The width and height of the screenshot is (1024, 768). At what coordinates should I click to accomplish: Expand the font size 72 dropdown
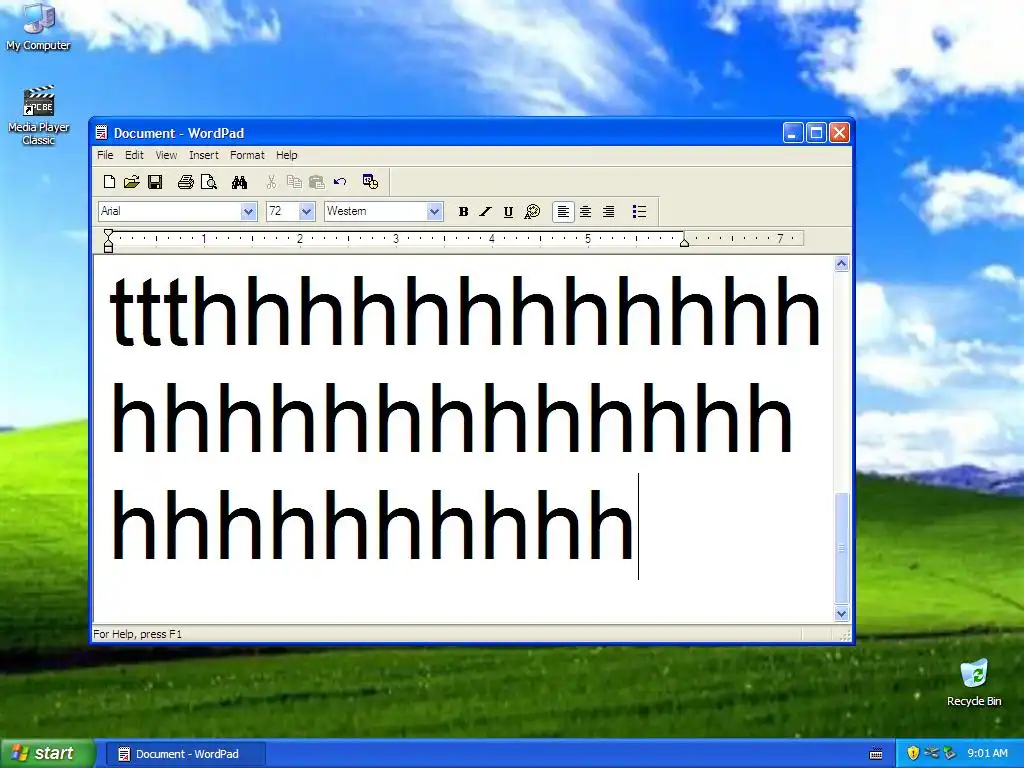pos(306,212)
